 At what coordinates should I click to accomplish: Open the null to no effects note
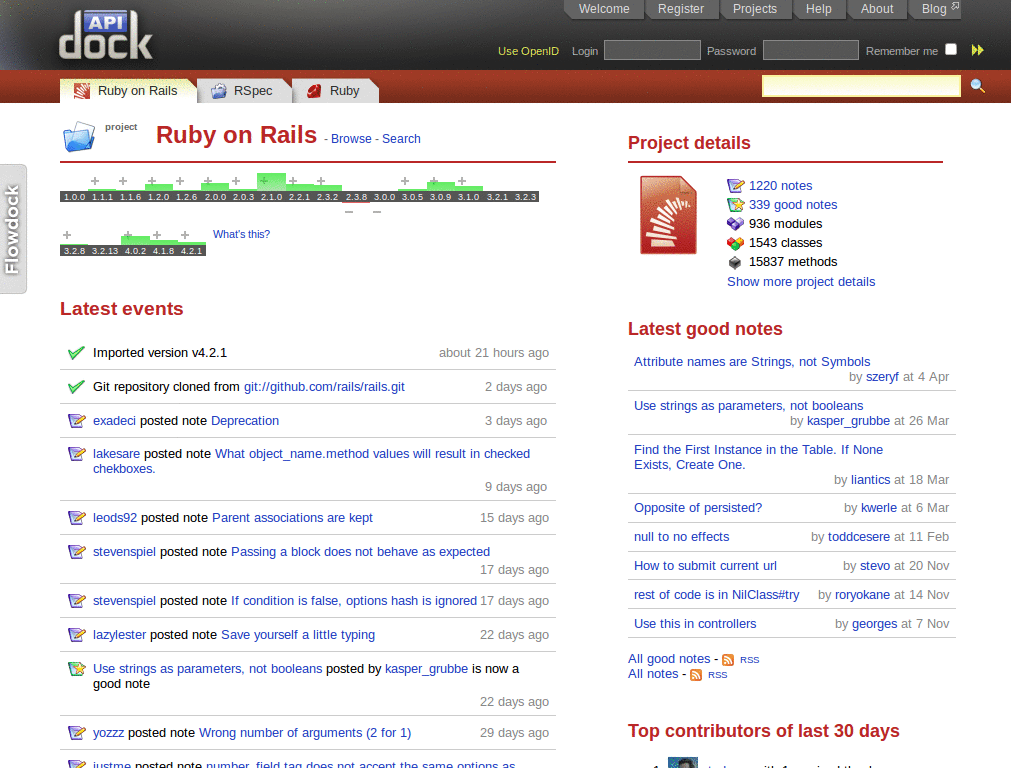(681, 537)
